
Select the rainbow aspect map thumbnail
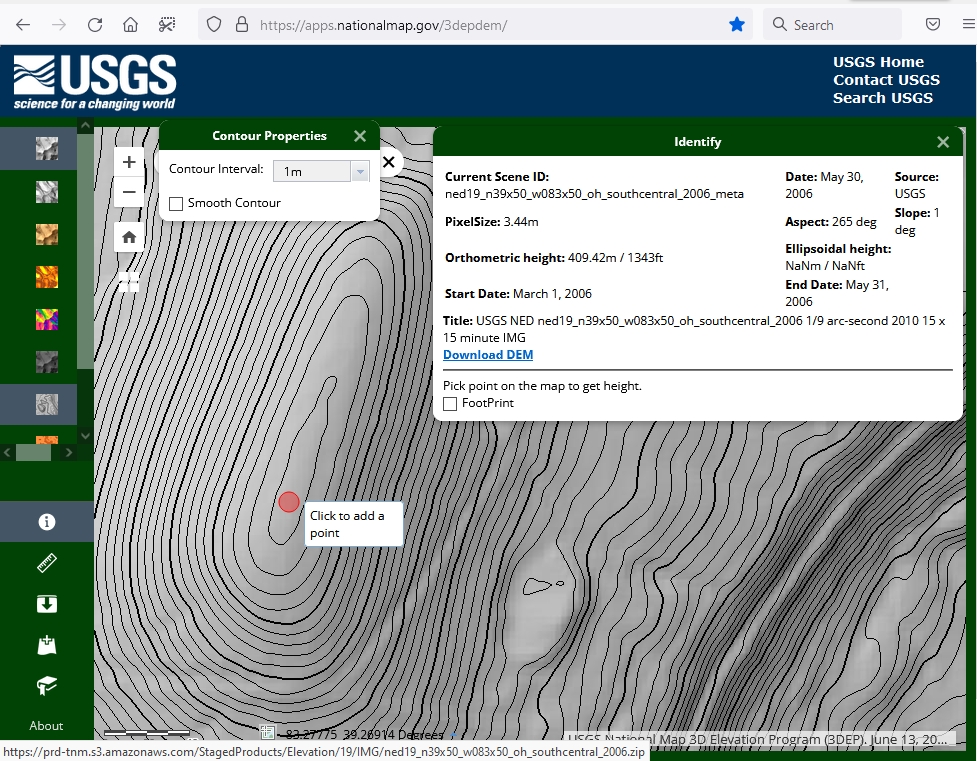(47, 319)
